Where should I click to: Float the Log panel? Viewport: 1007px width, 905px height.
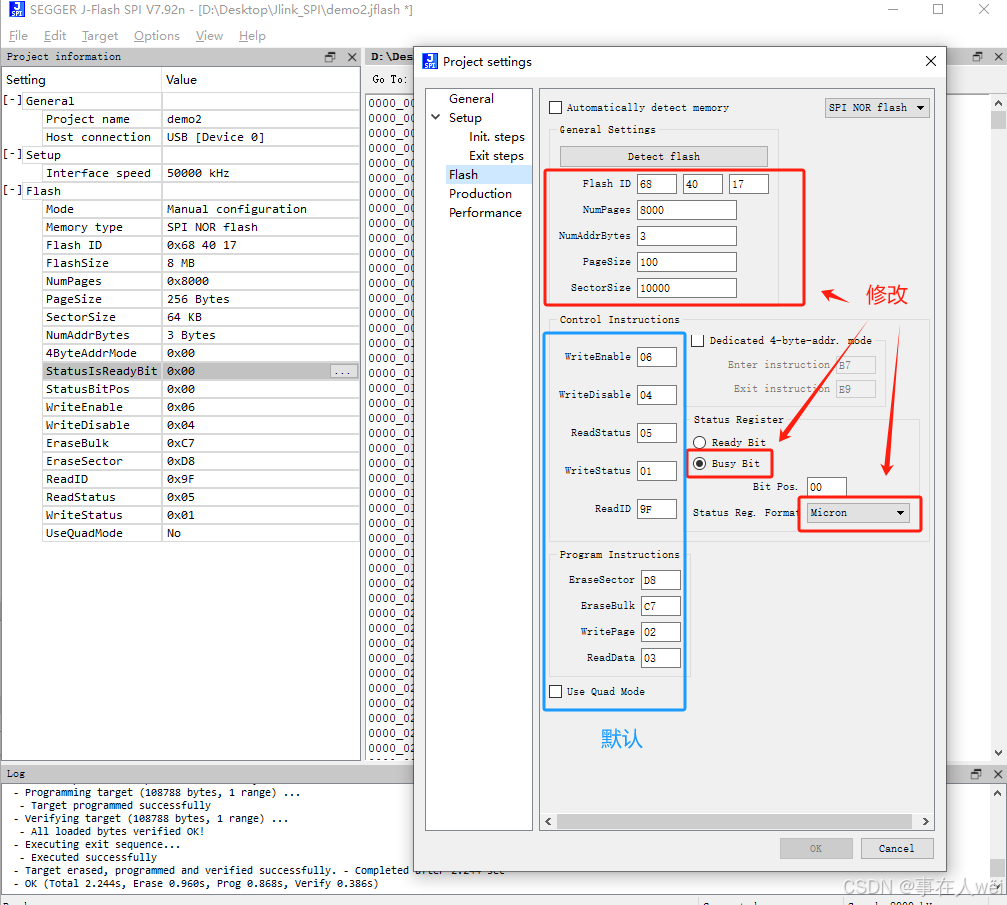tap(976, 774)
